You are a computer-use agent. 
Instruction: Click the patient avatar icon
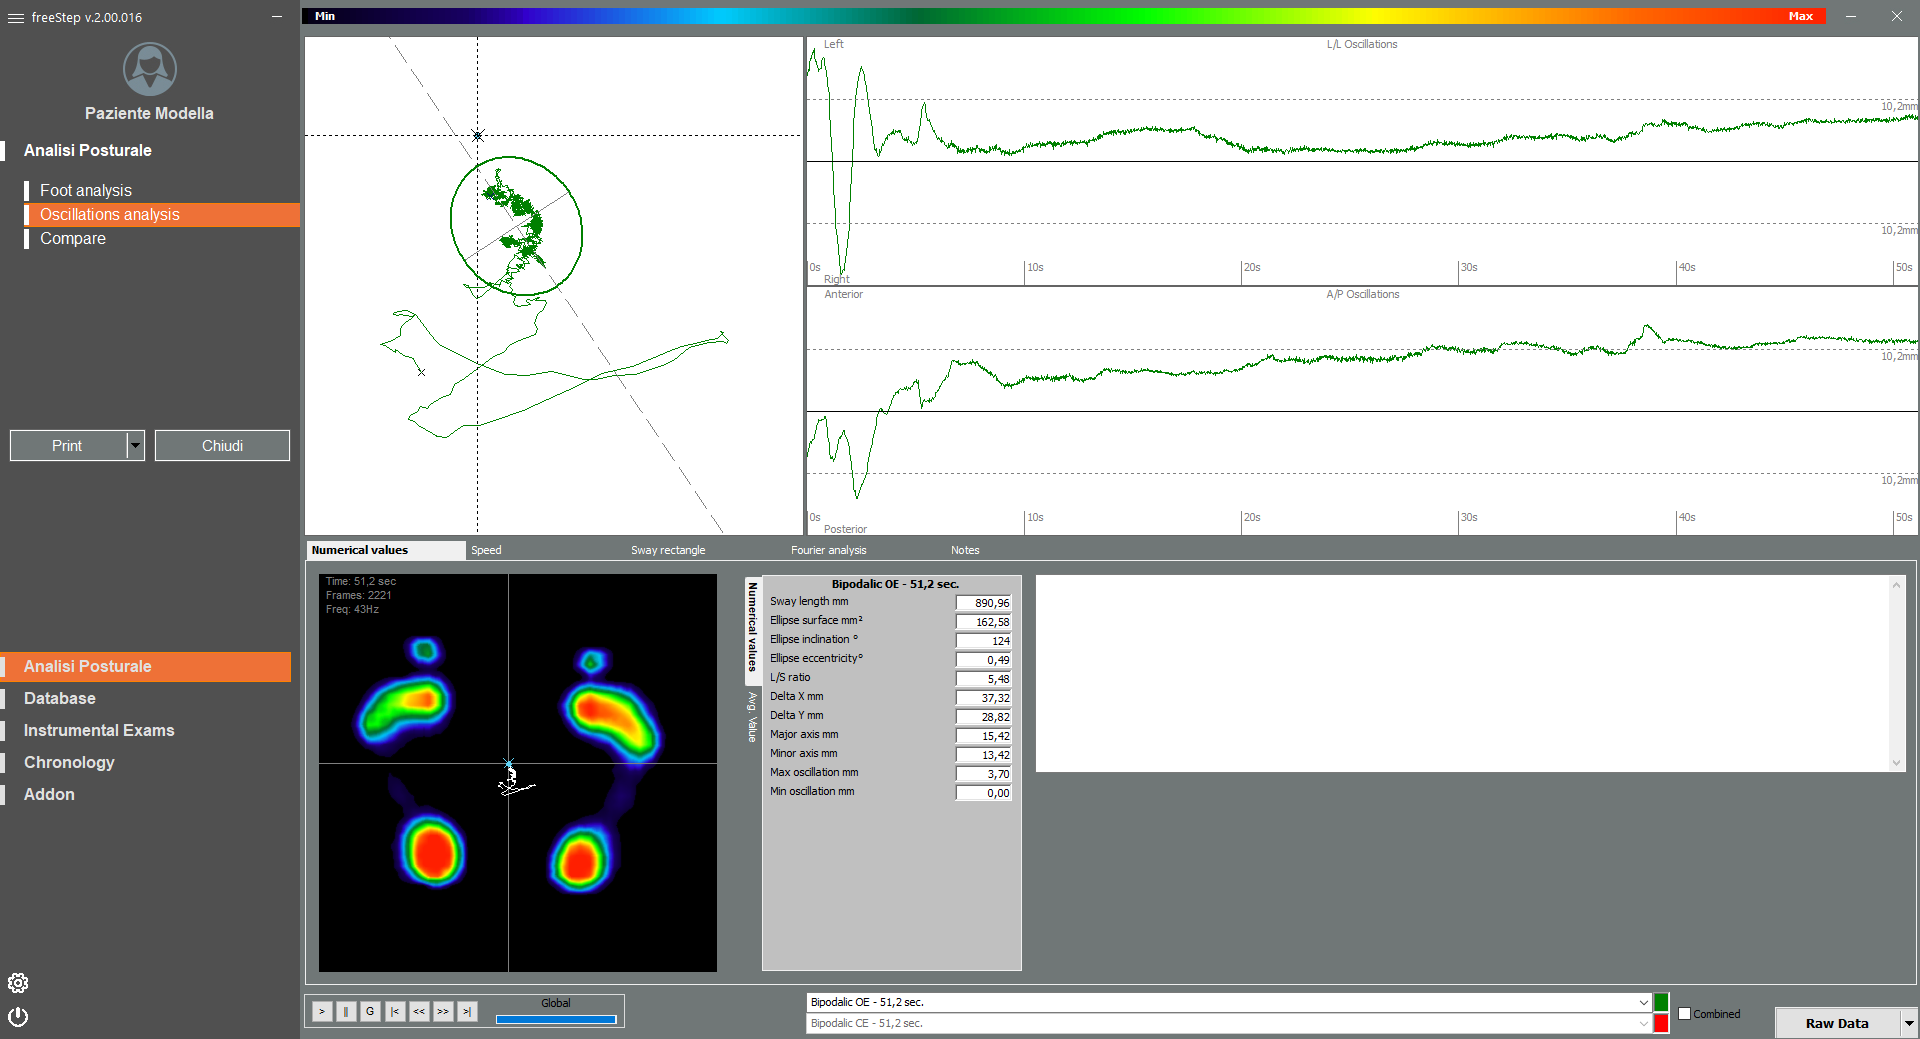coord(149,69)
